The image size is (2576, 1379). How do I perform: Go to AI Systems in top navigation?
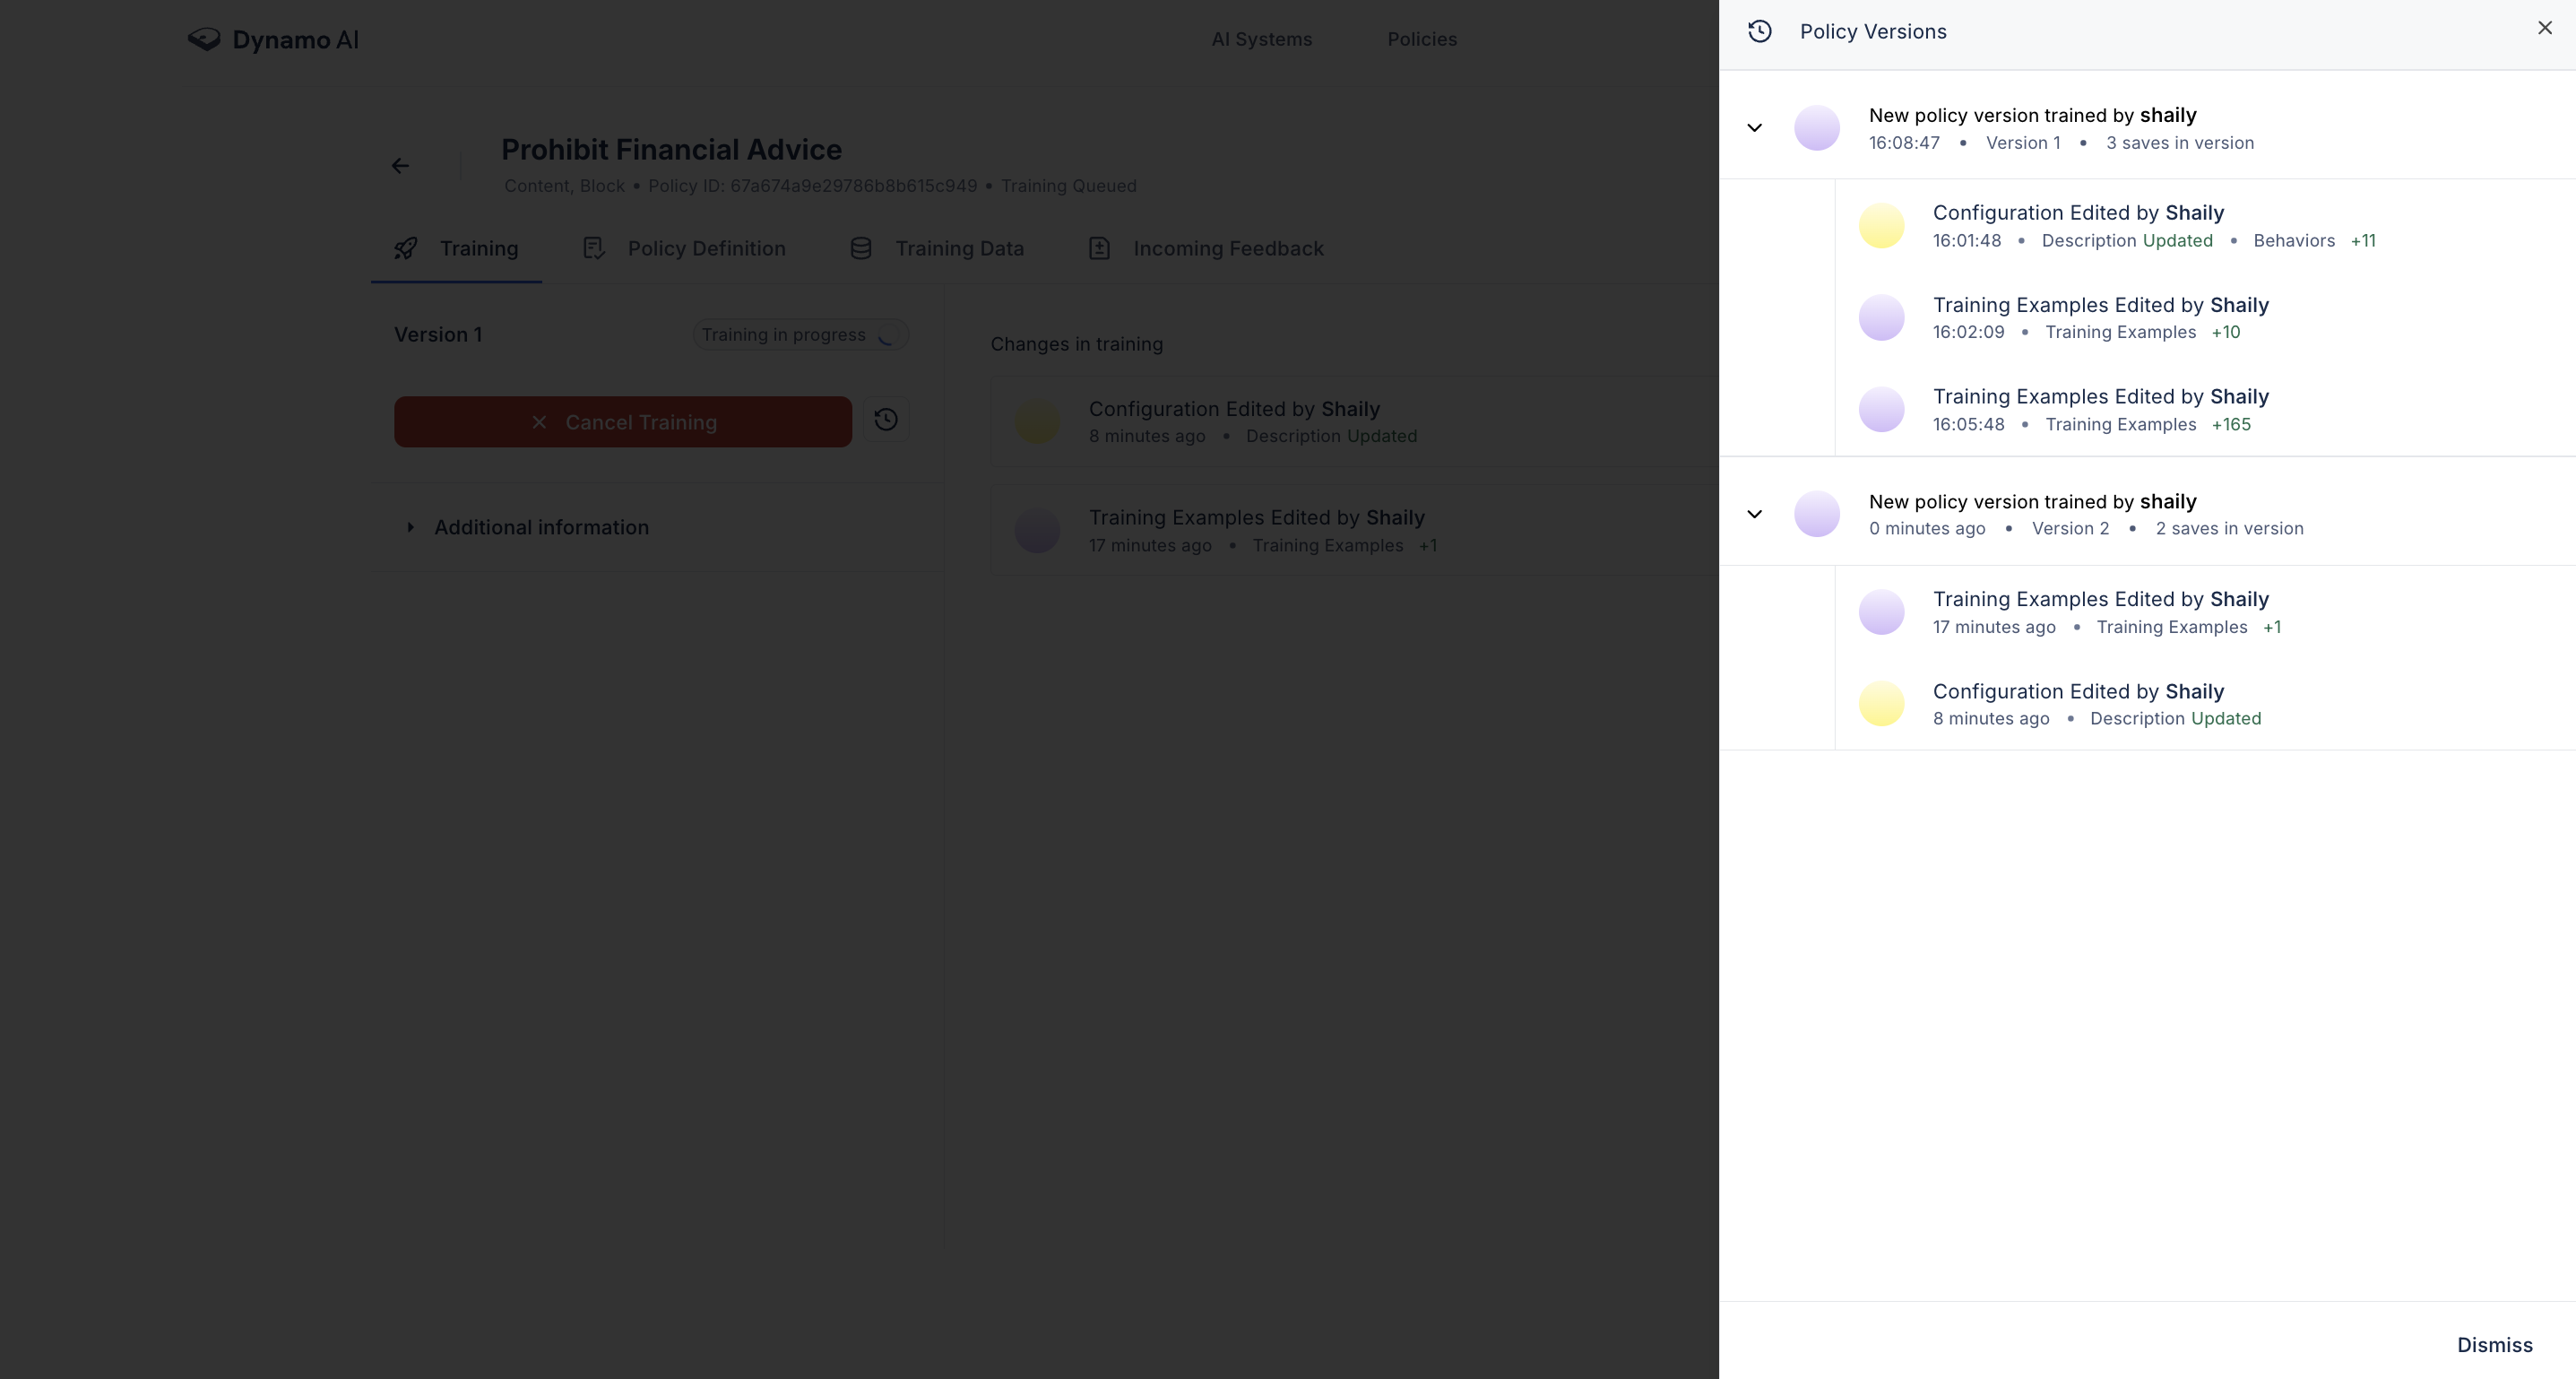pyautogui.click(x=1261, y=40)
